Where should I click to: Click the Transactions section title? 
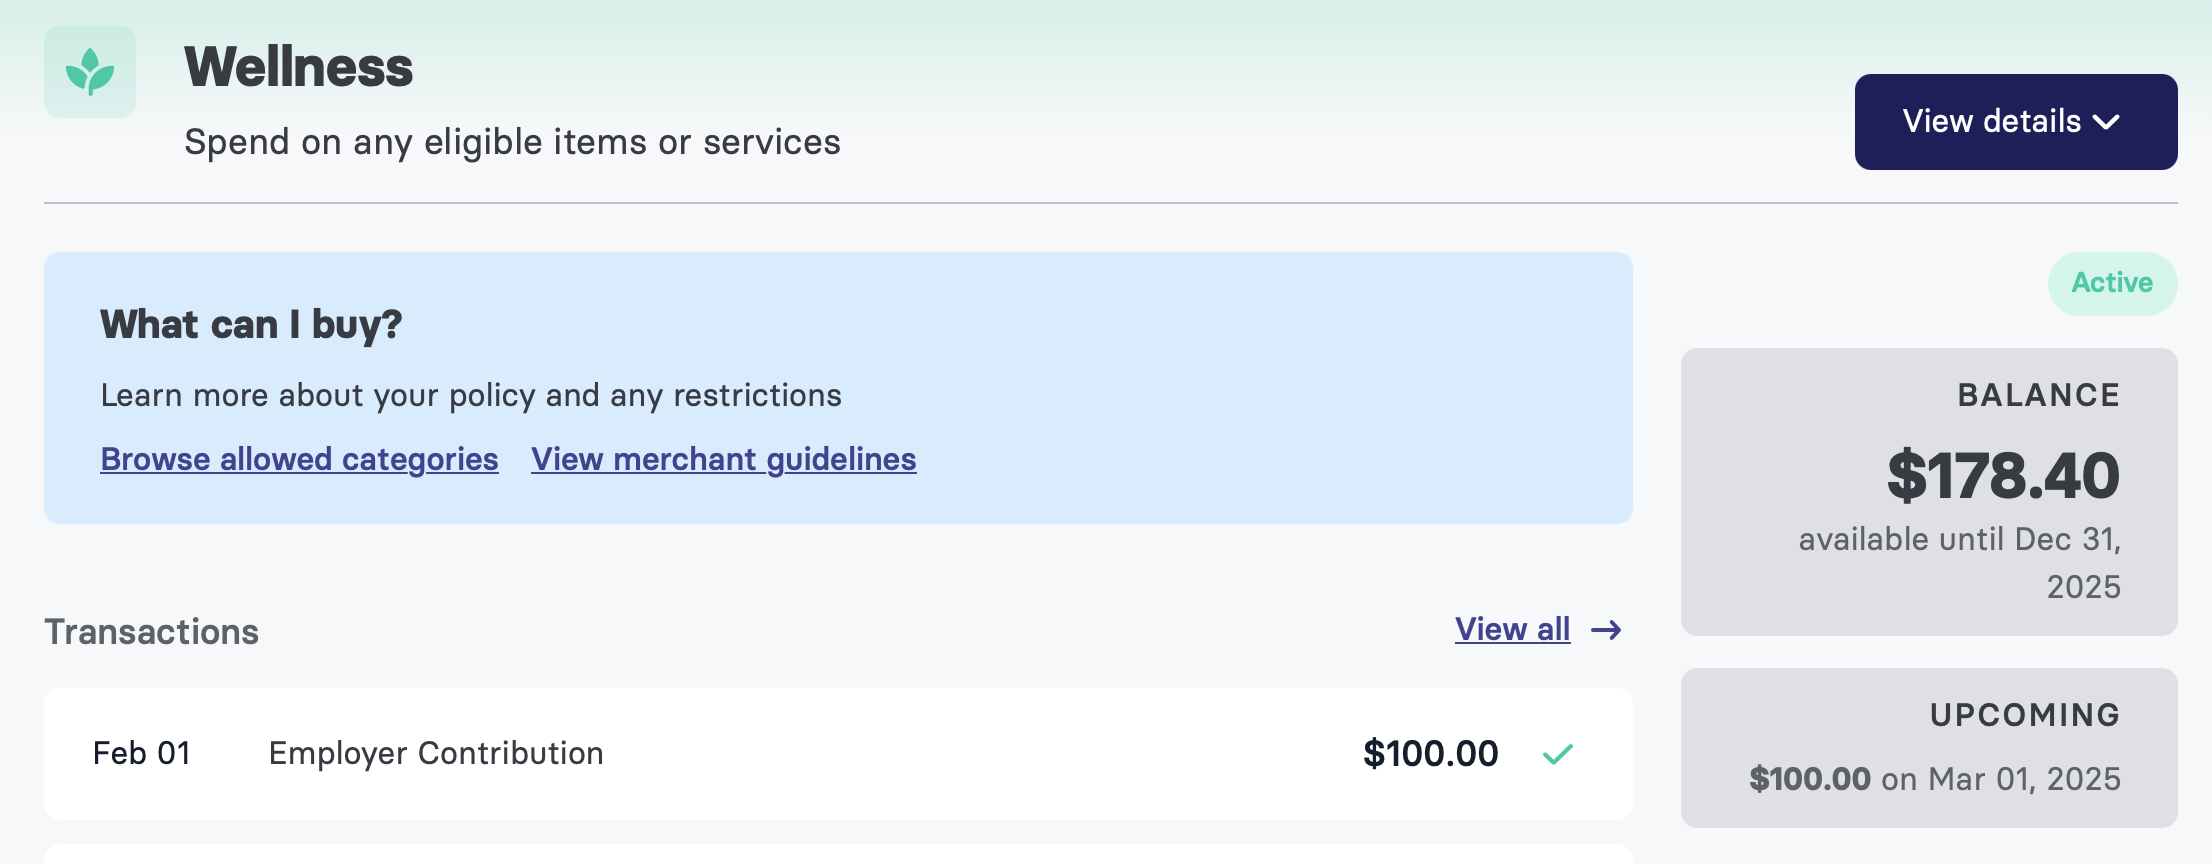[x=151, y=632]
